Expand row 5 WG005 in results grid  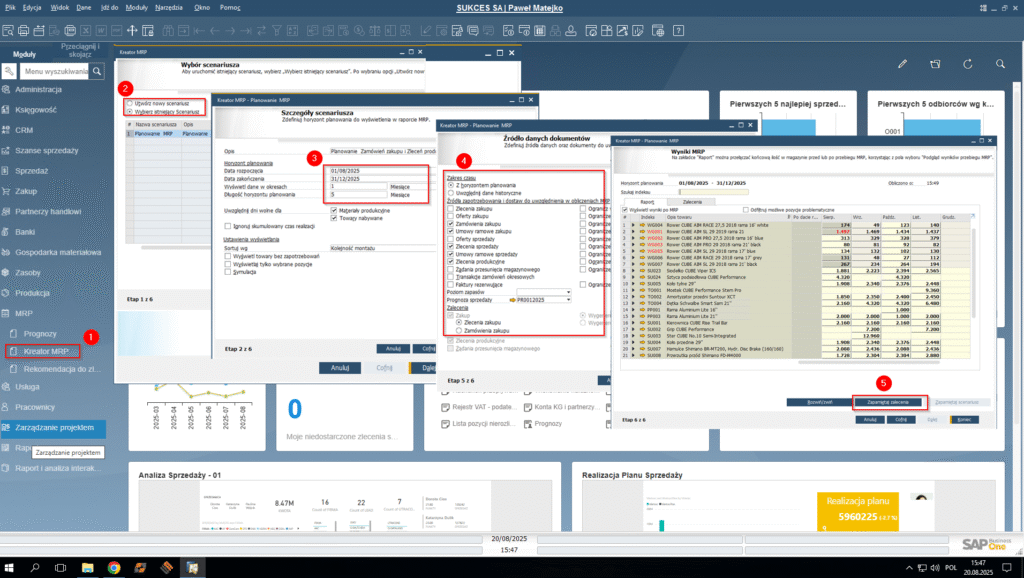coord(633,251)
